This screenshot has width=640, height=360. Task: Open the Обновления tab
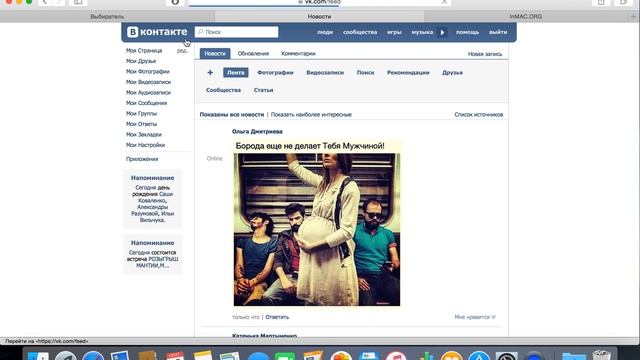click(253, 53)
